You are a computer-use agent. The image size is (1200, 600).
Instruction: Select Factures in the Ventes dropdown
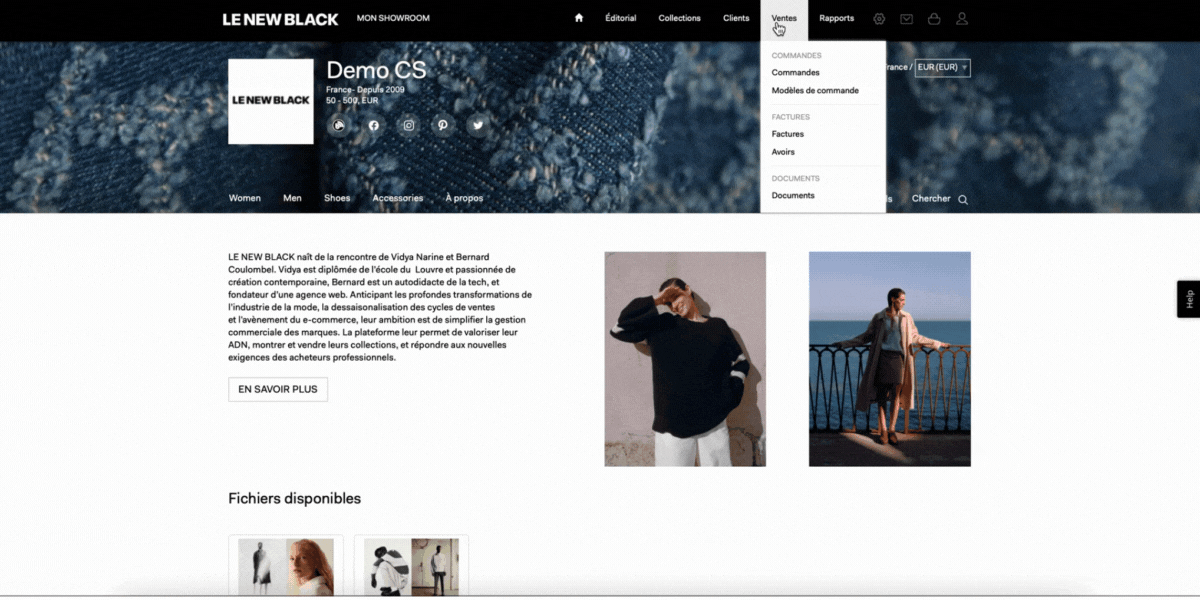pyautogui.click(x=788, y=134)
